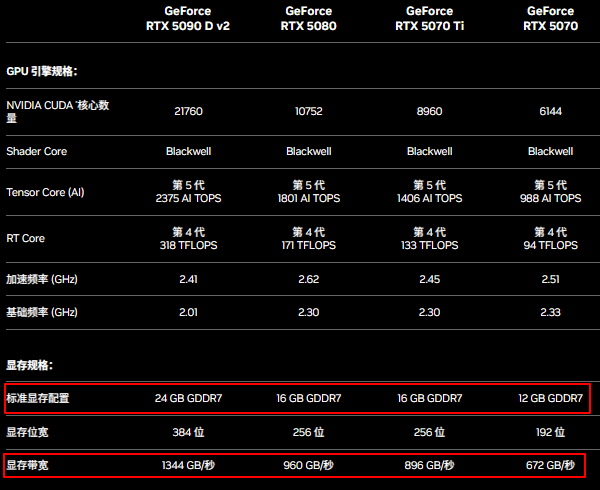Click the 基础频率 (GHz) row label
Screen dimensions: 600x490
[42, 313]
